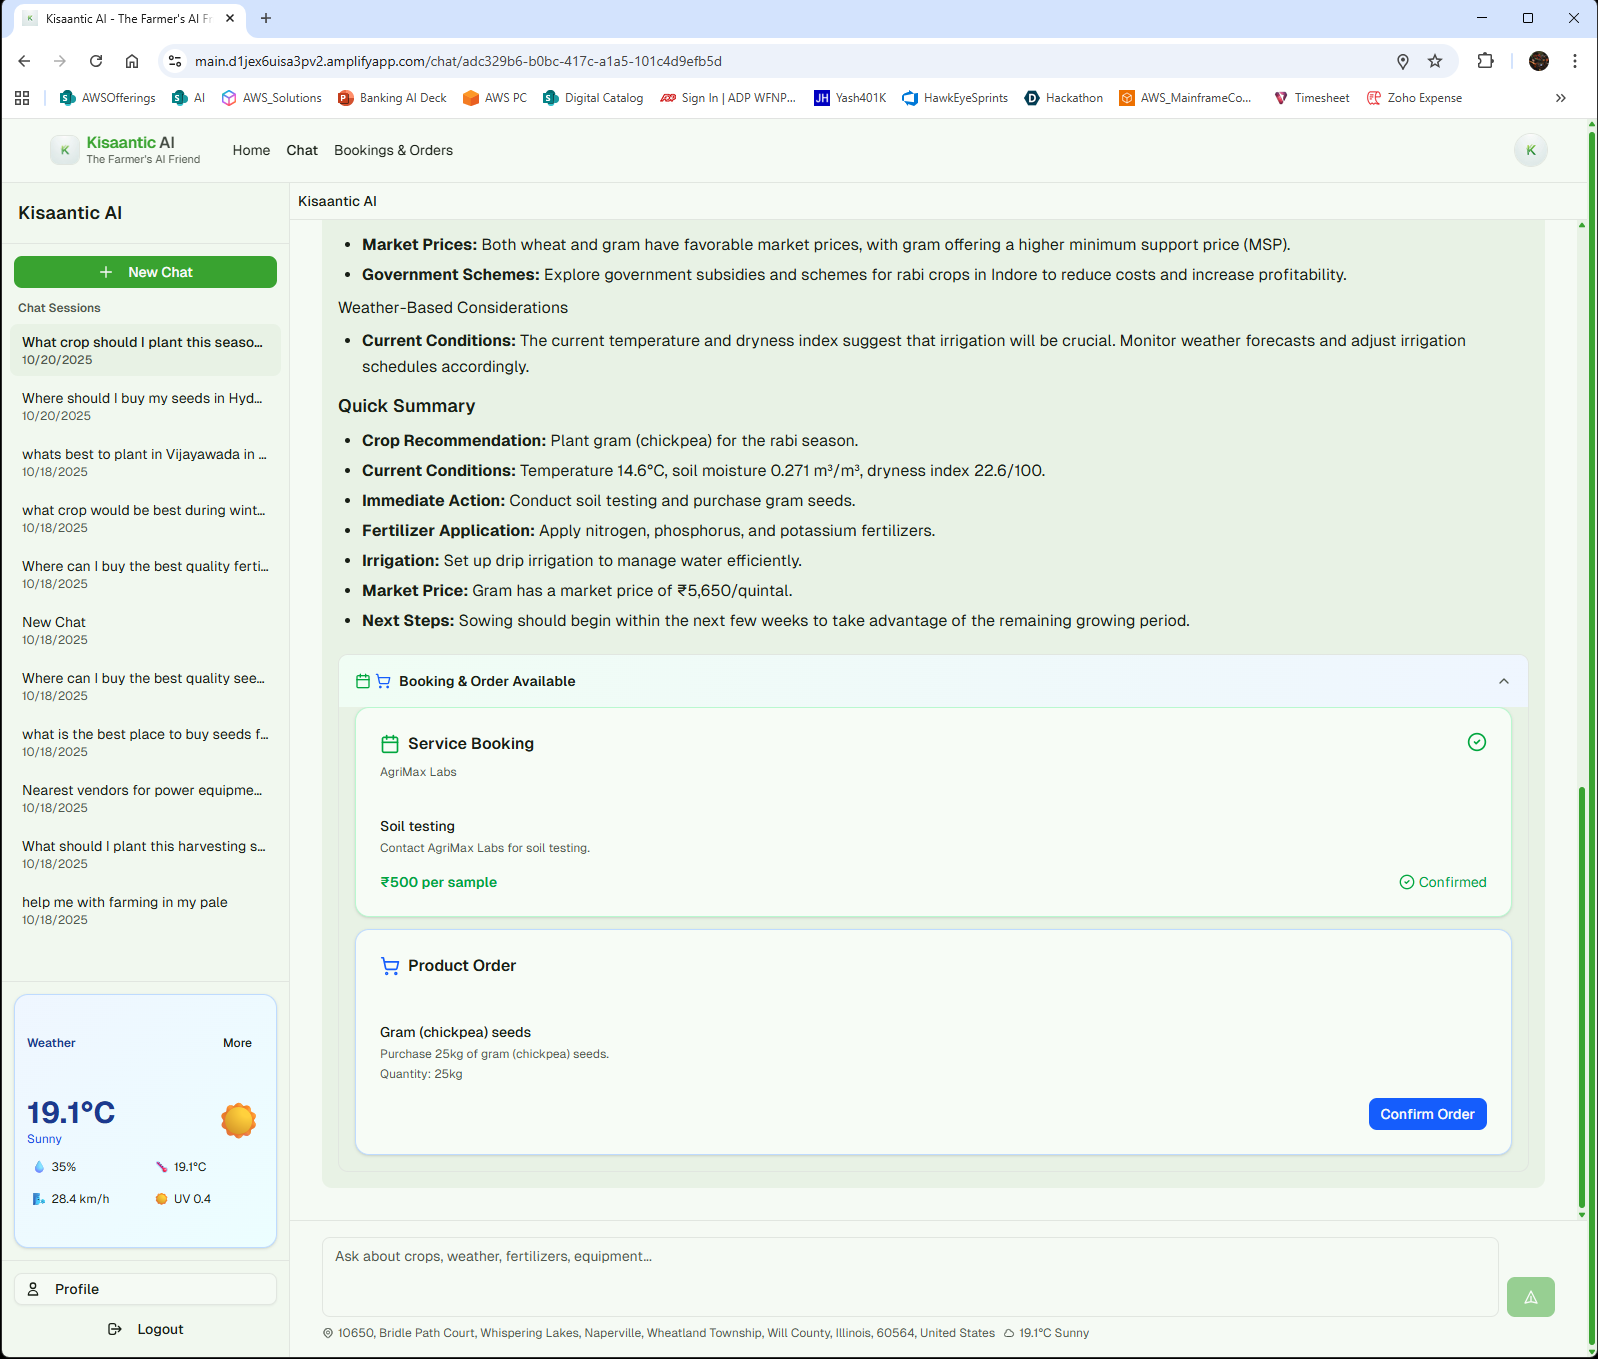Open chat 'What should I plant this harvesting s...'
Image resolution: width=1598 pixels, height=1359 pixels.
point(145,854)
